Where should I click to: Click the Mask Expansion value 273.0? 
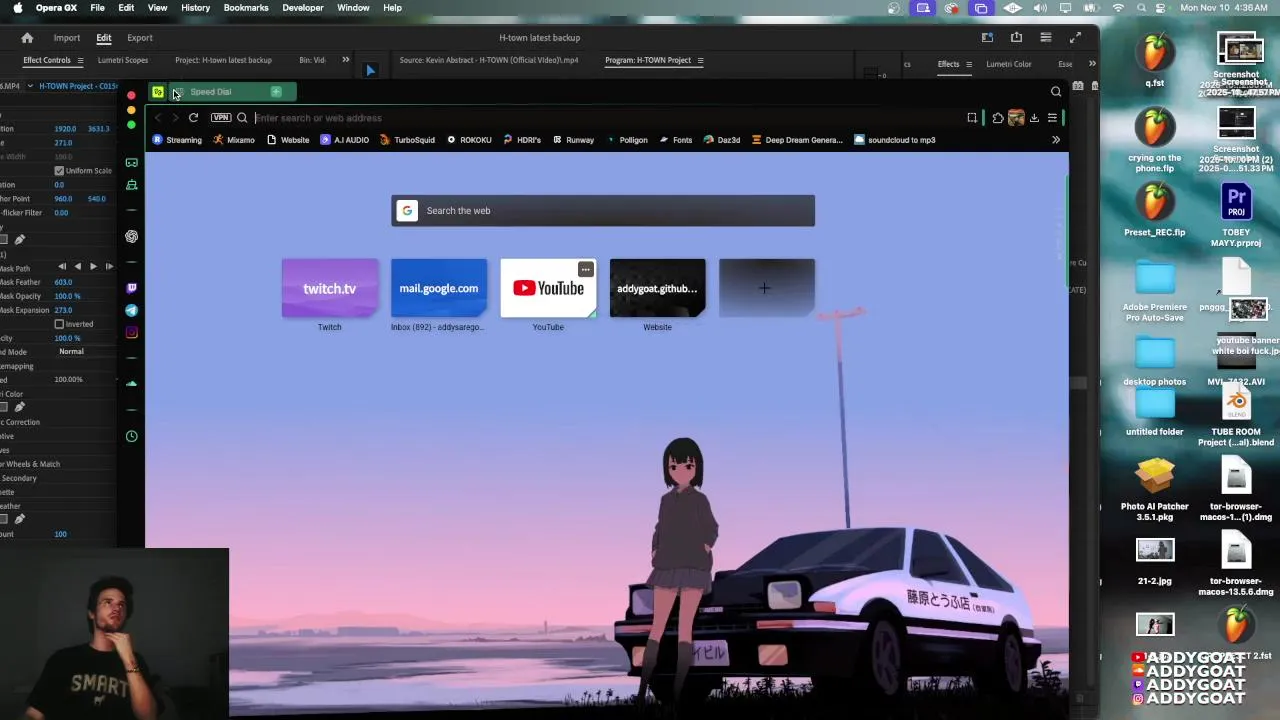coord(63,310)
